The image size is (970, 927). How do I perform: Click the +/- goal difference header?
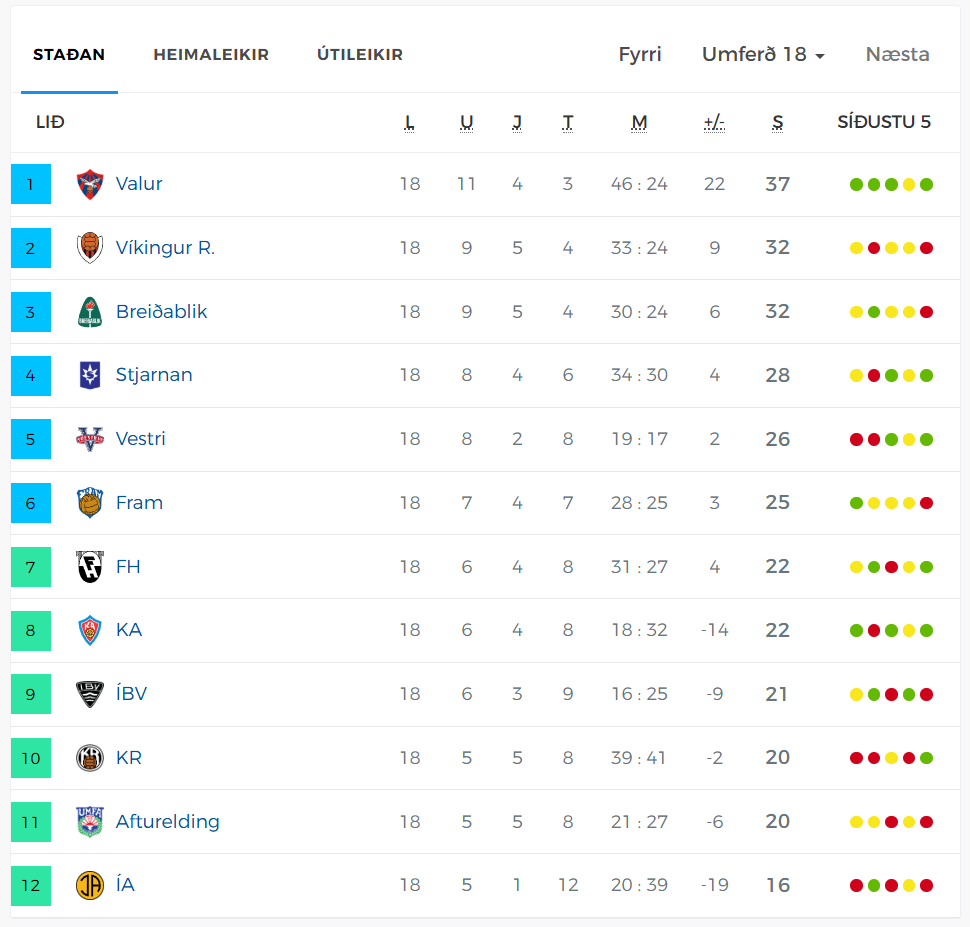tap(714, 122)
